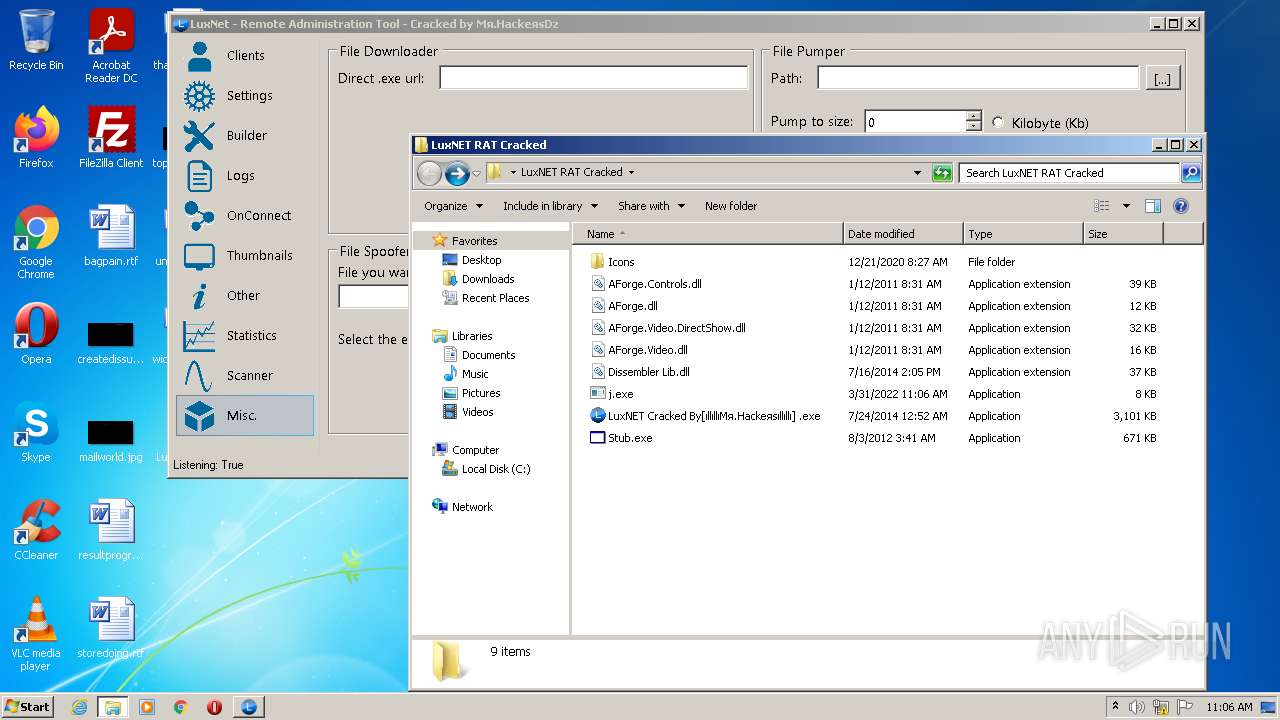Click the Forward arrow in Explorer
Screen dimensions: 1280x720
pyautogui.click(x=457, y=173)
